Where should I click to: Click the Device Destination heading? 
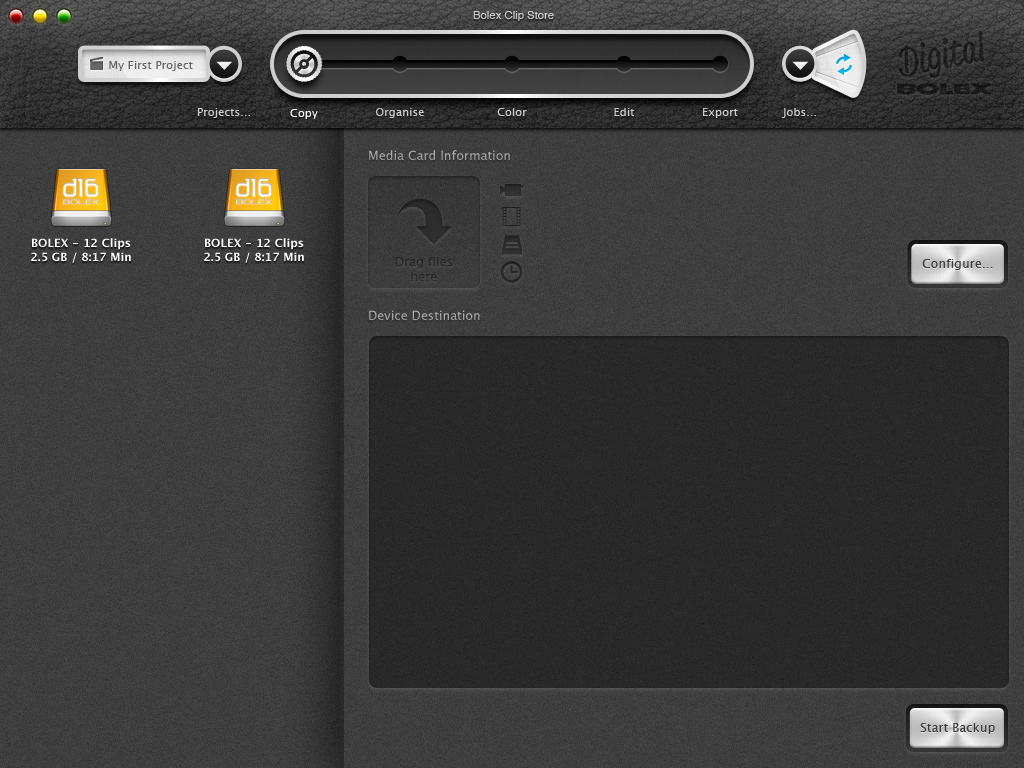(424, 315)
